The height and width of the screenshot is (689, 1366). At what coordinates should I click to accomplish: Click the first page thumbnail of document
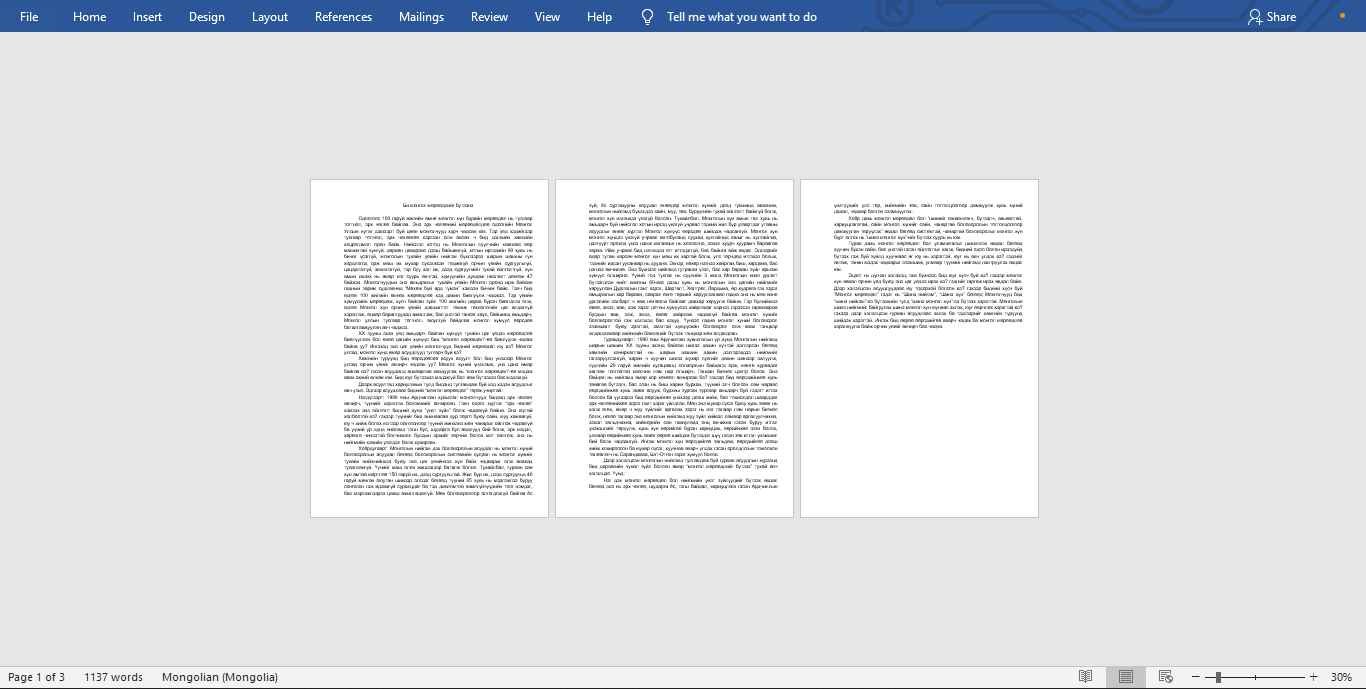pyautogui.click(x=429, y=348)
